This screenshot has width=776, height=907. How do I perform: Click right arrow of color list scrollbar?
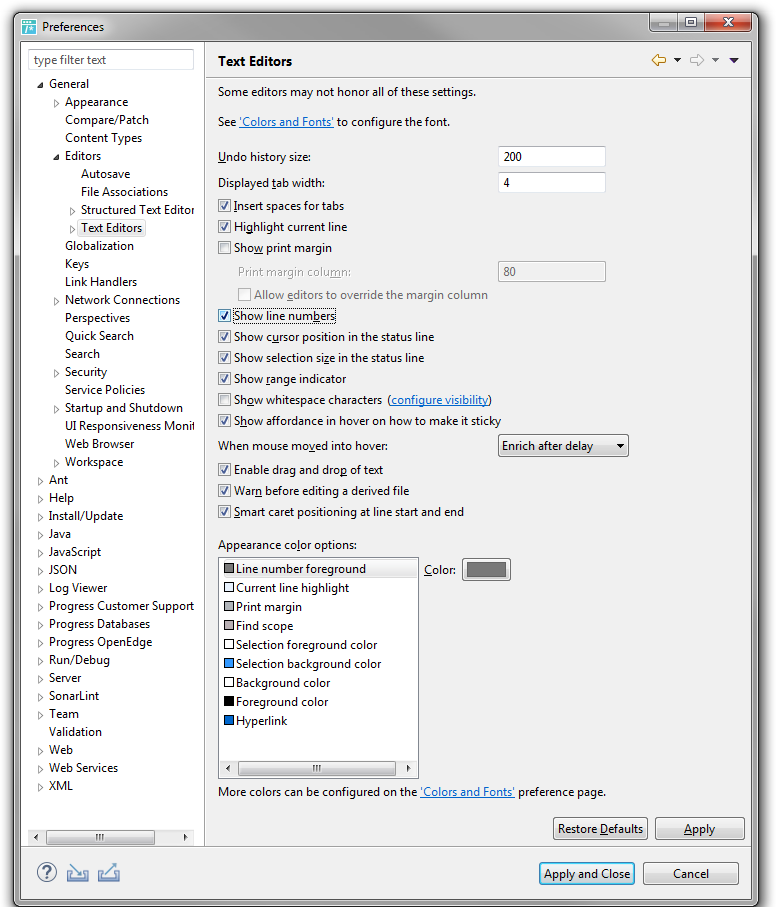(x=409, y=768)
